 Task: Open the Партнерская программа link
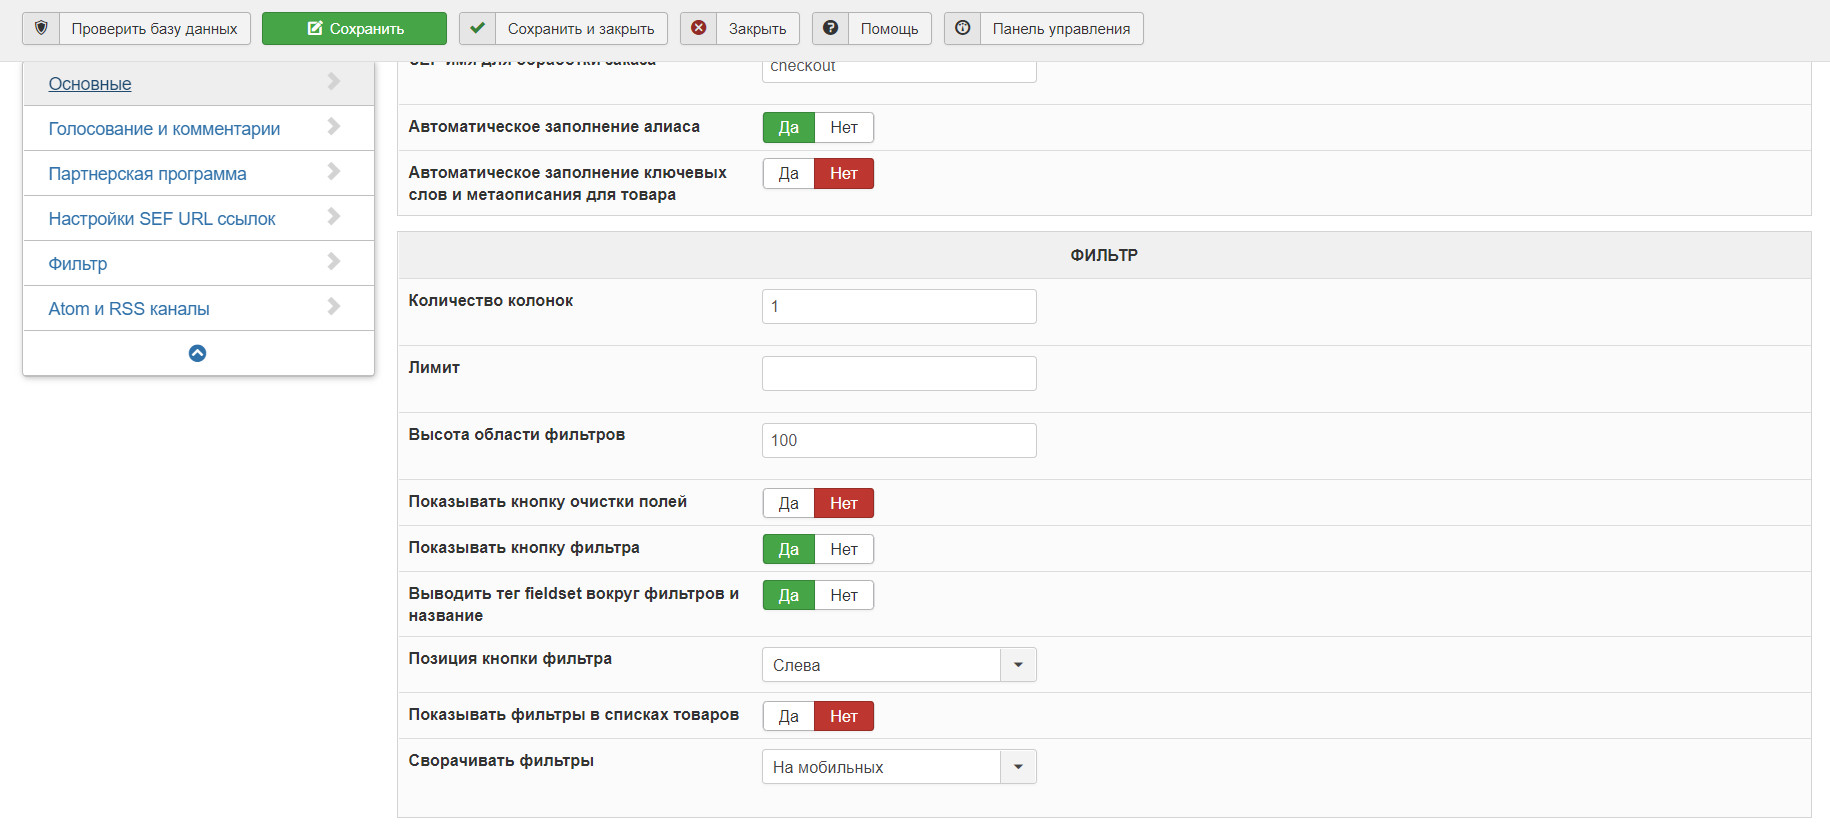tap(147, 174)
